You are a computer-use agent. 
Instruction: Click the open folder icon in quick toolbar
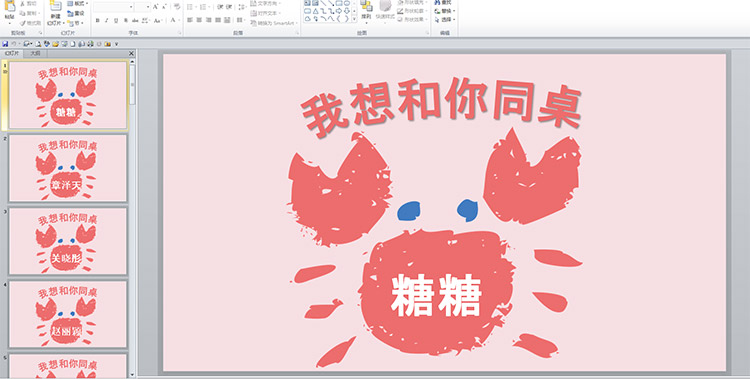coord(55,44)
